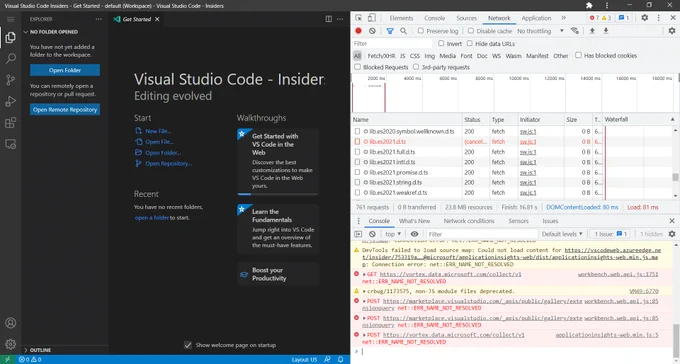
Task: Open DevTools customize kebab menu
Action: pos(658,18)
